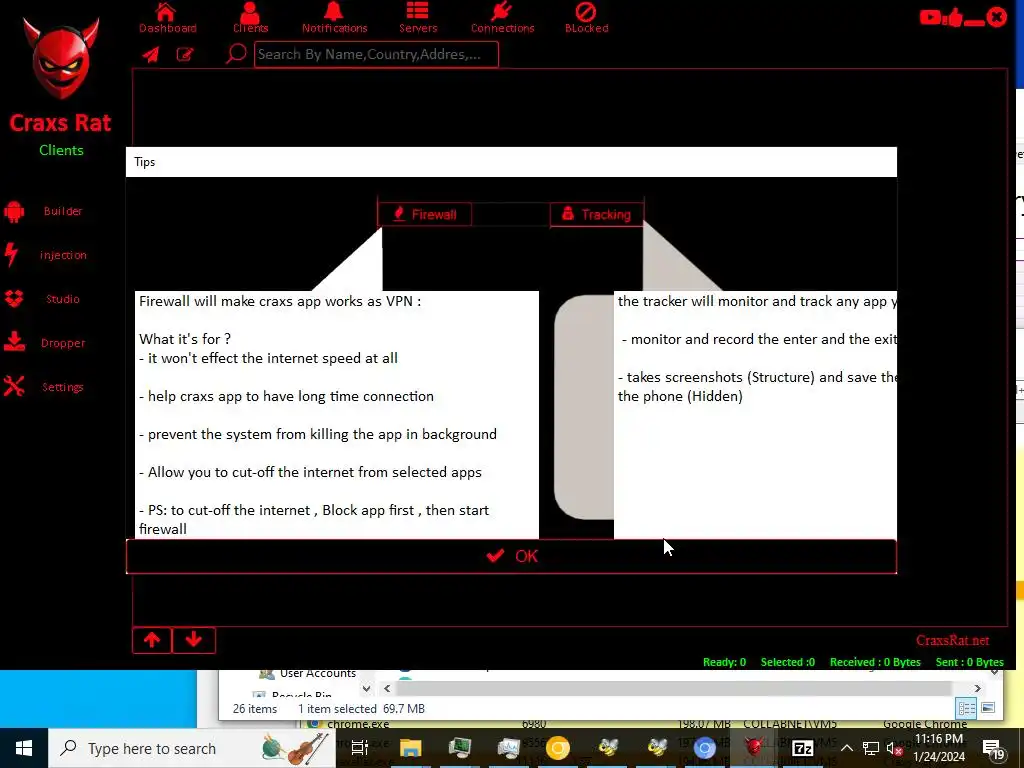
Task: Open injection from the sidebar
Action: pyautogui.click(x=46, y=255)
